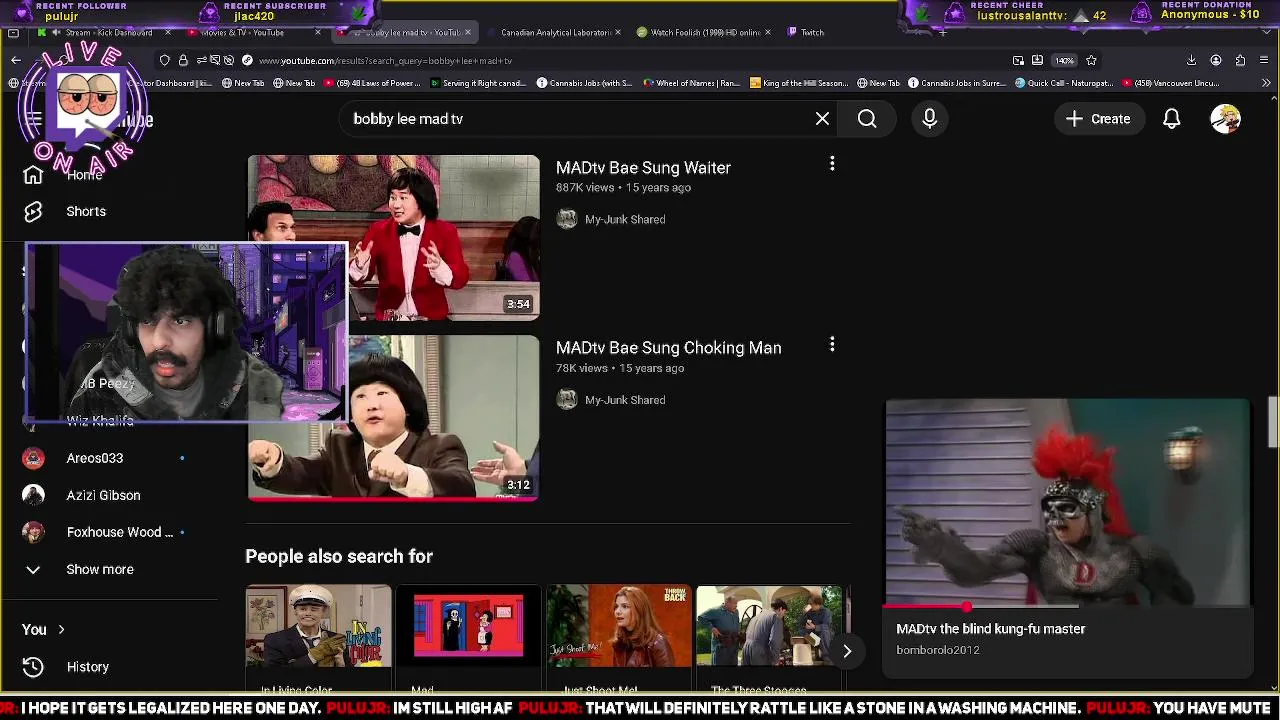Click My-Junk Shared avatar under Bae Sung Choking Man
Screen dimensions: 1280x720
[x=567, y=400]
